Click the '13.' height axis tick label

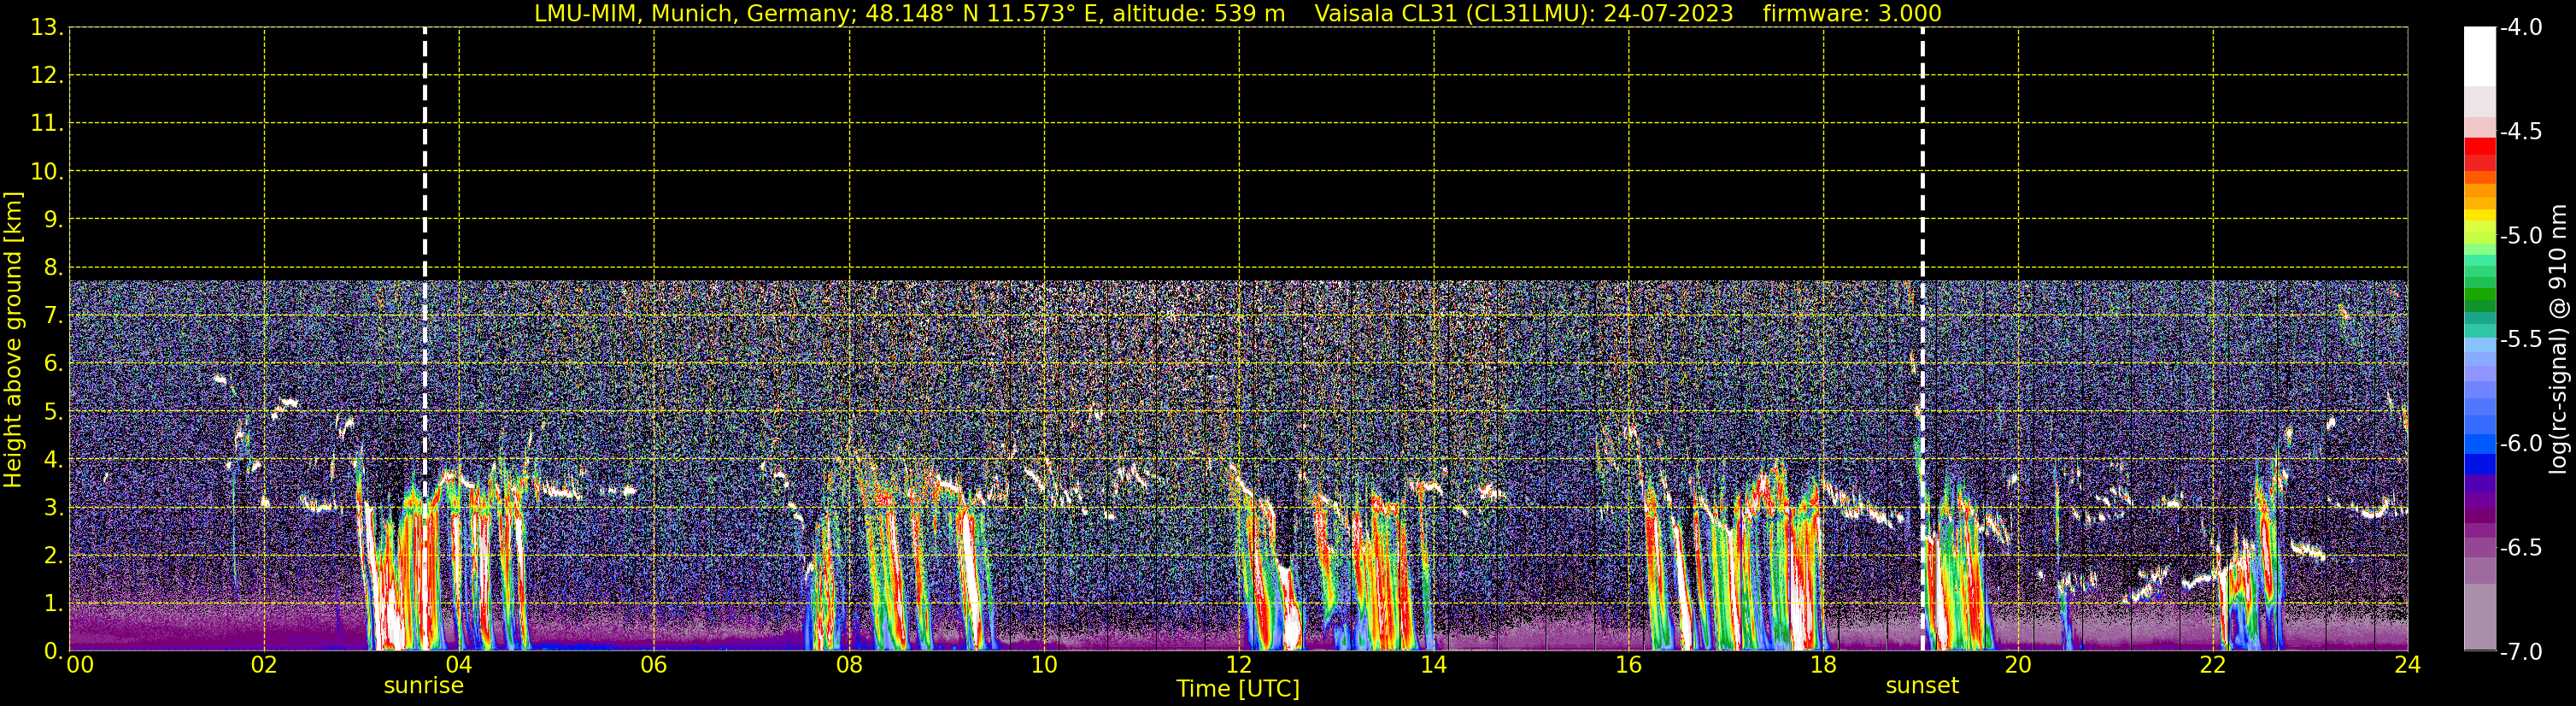point(47,27)
